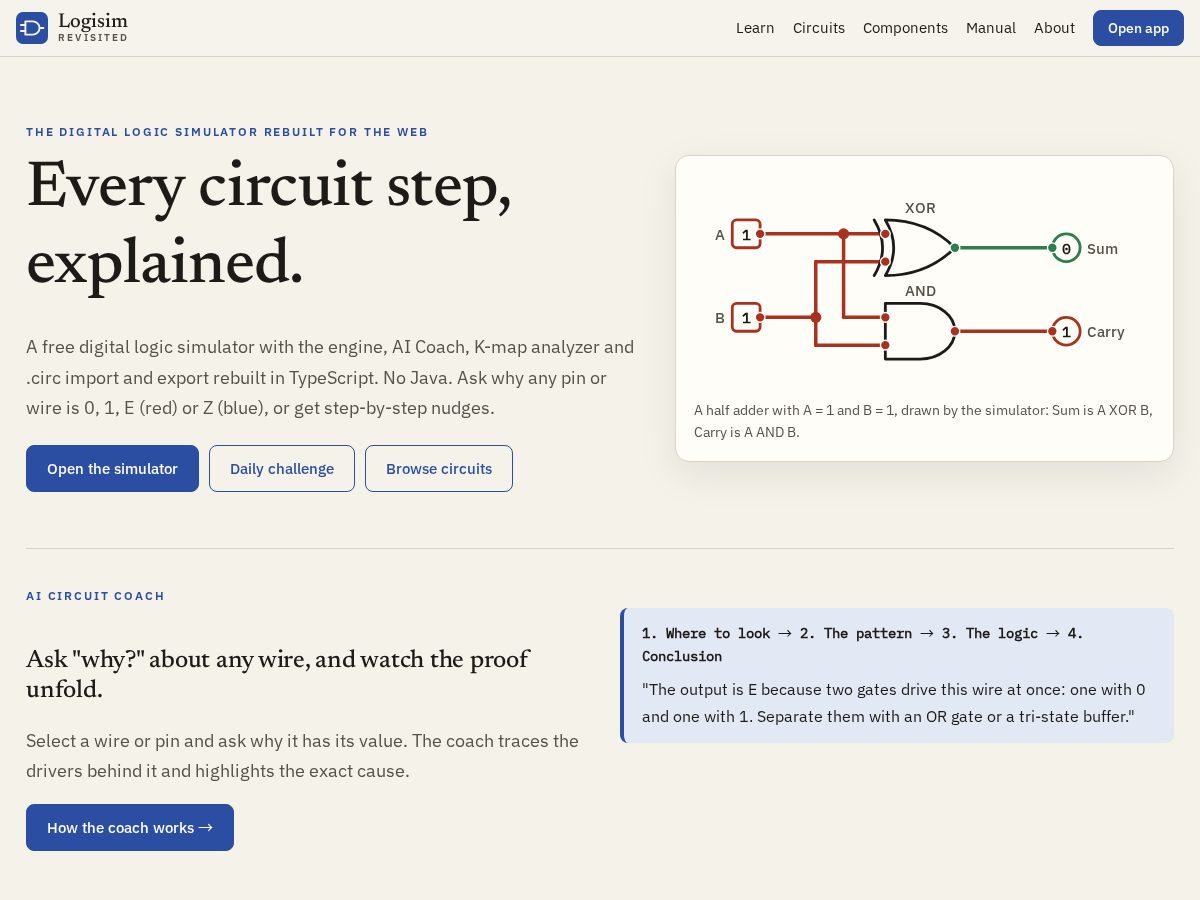Viewport: 1200px width, 900px height.
Task: Select the Sum output pin
Action: pos(1066,248)
